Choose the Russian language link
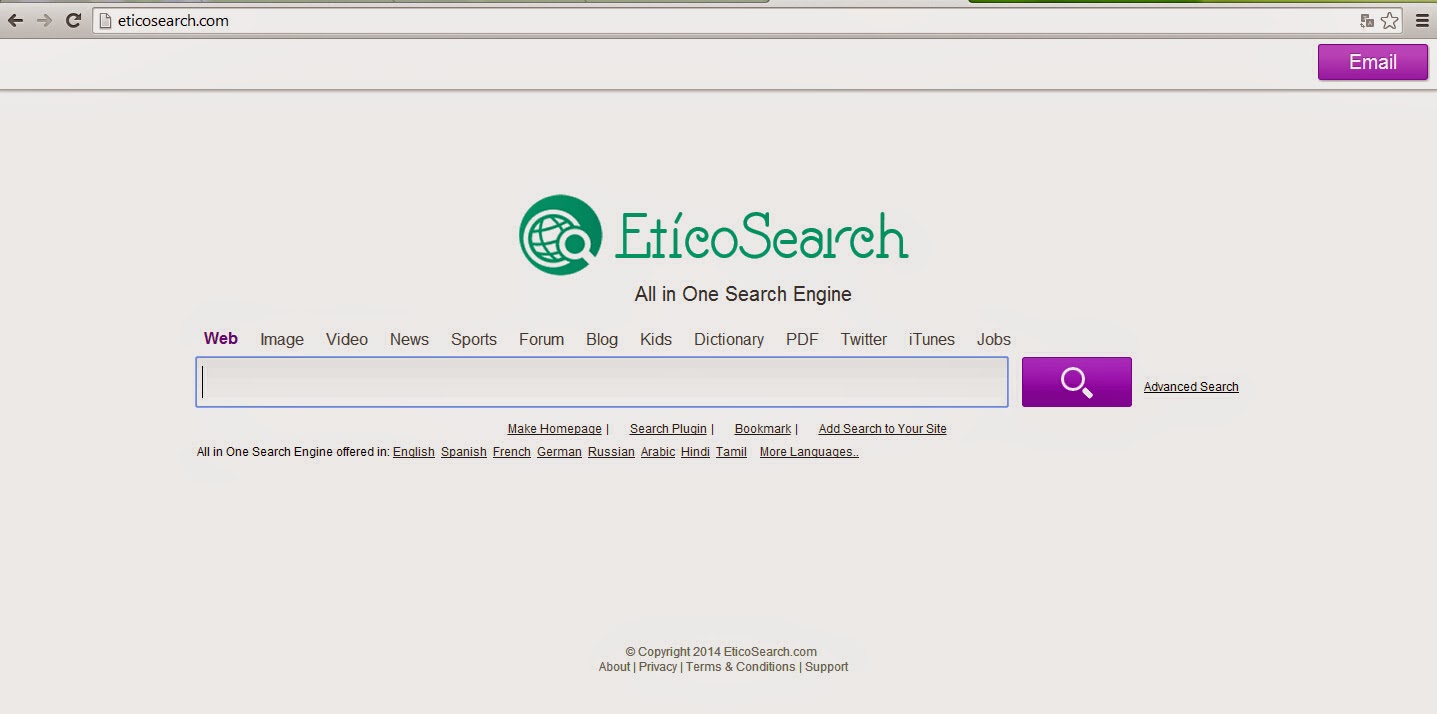This screenshot has width=1437, height=714. pos(611,452)
